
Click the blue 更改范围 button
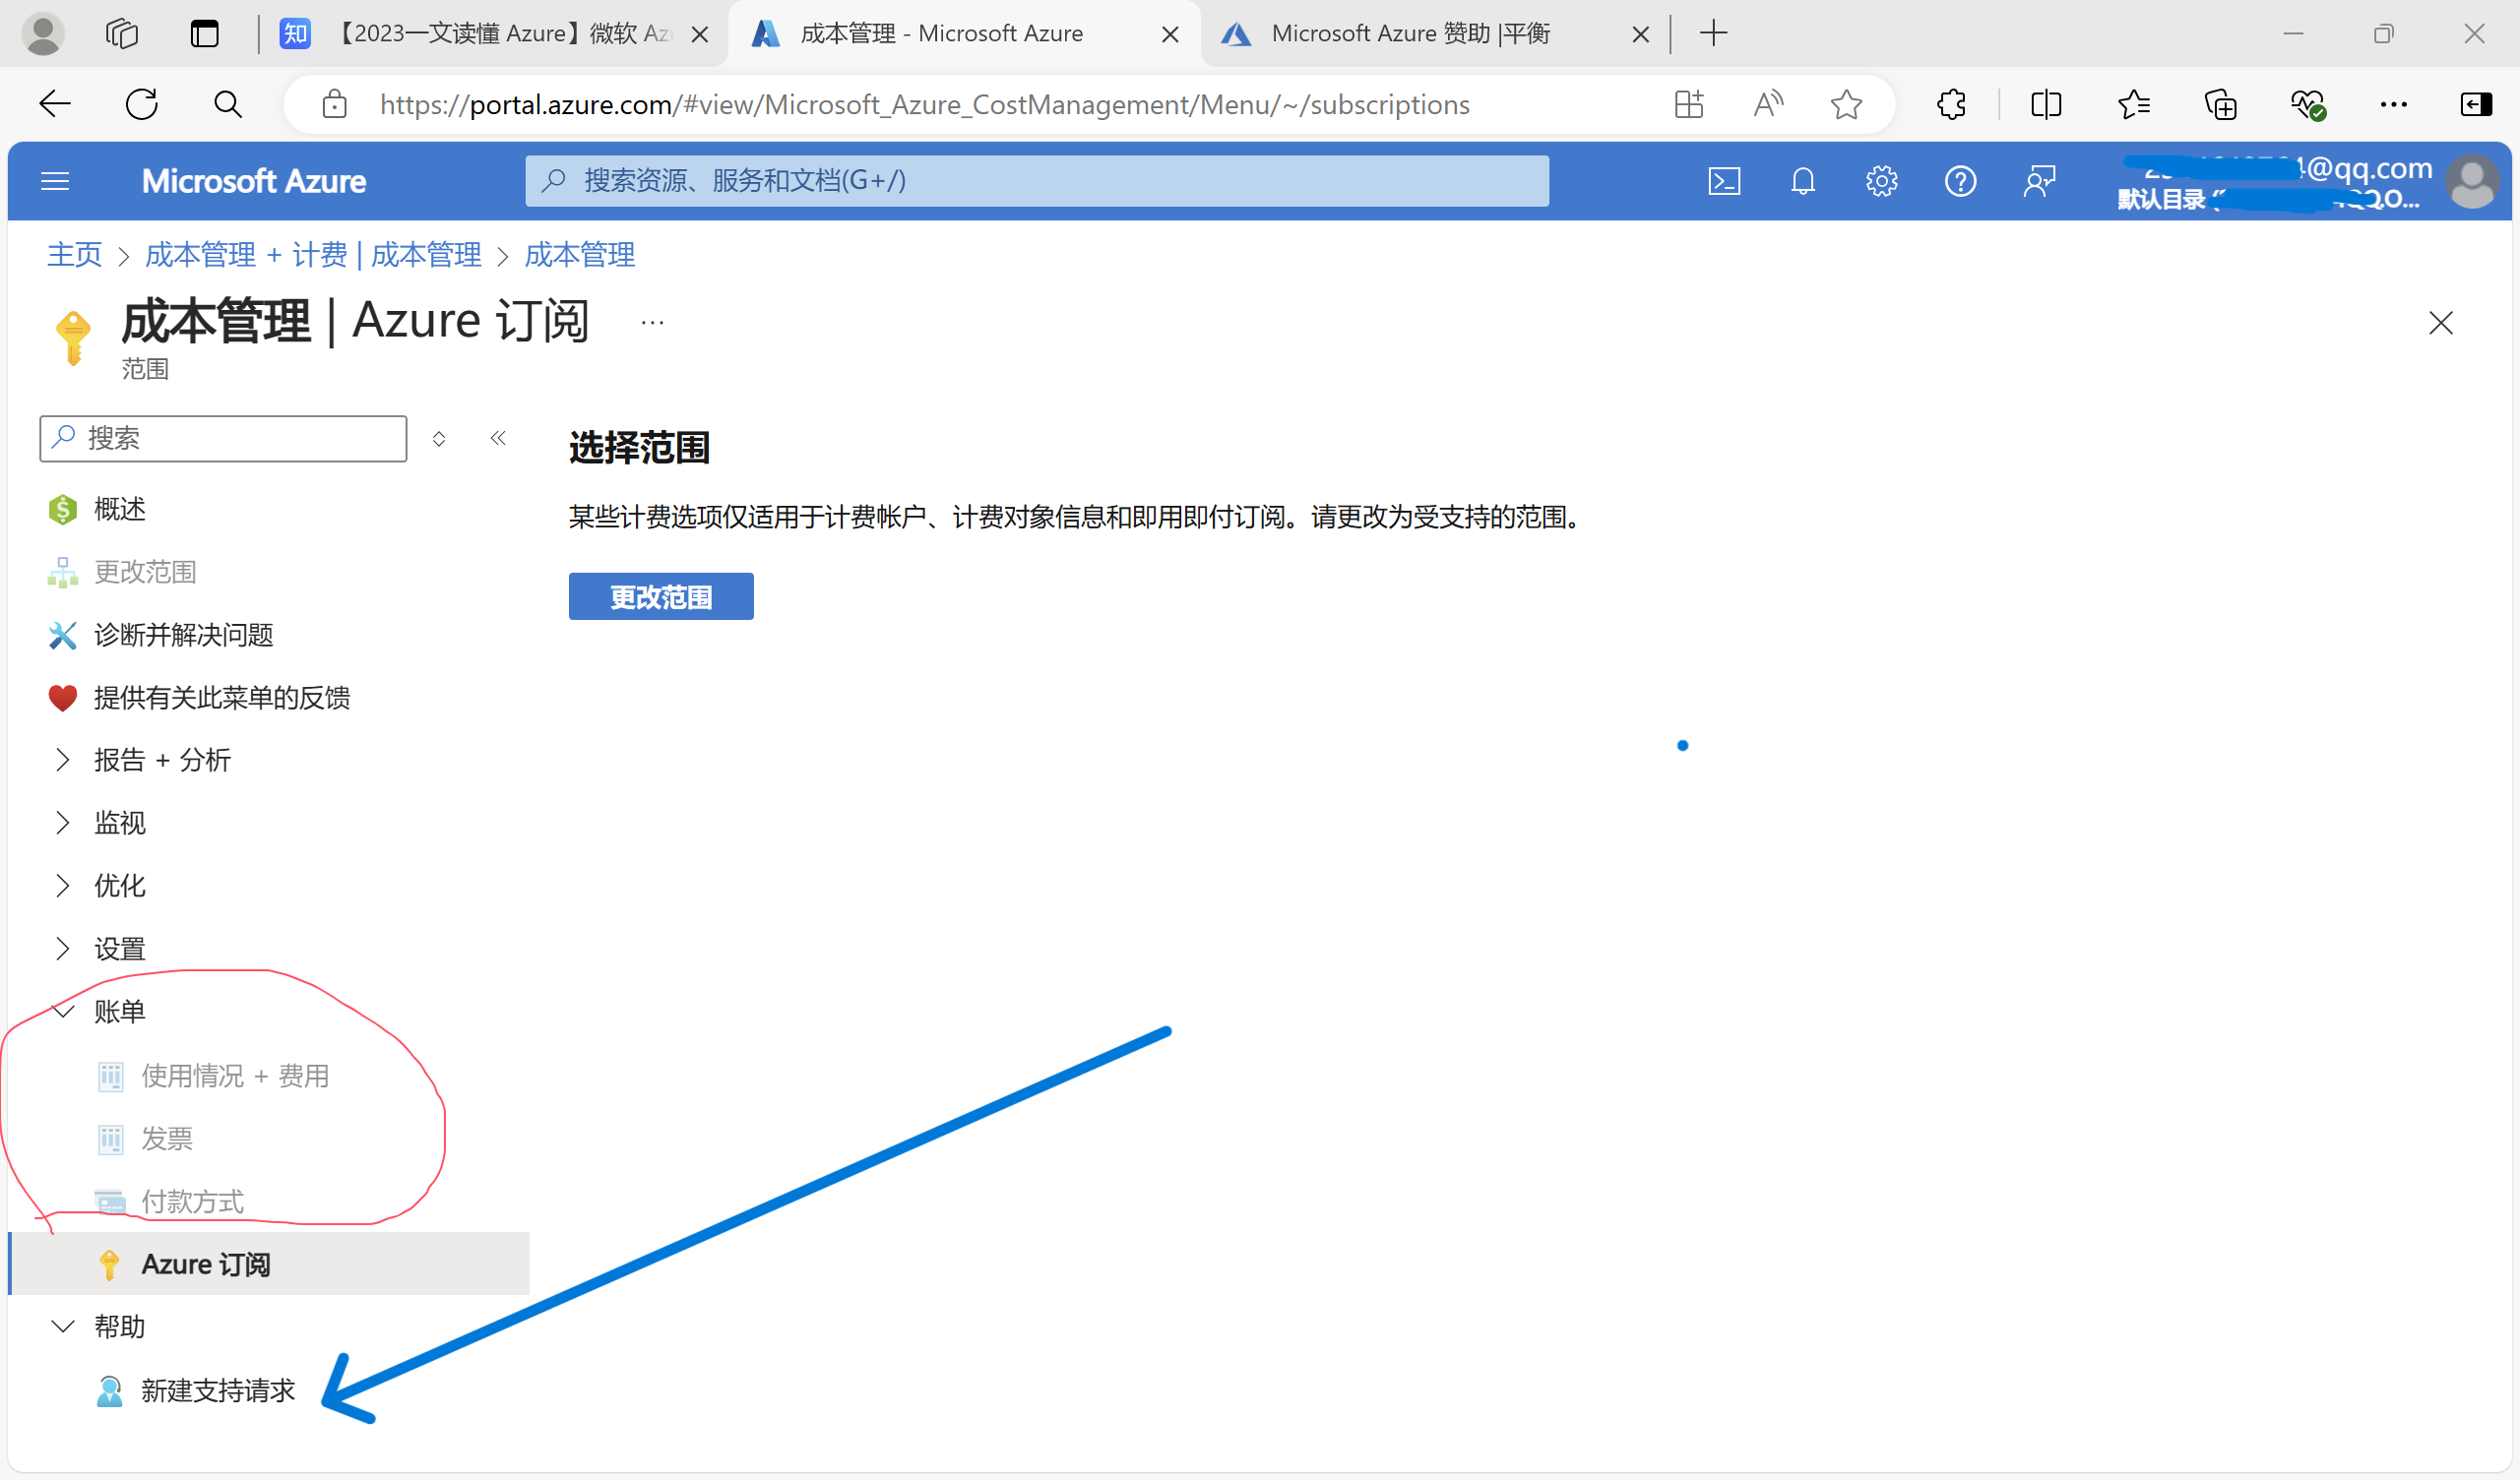[x=661, y=597]
